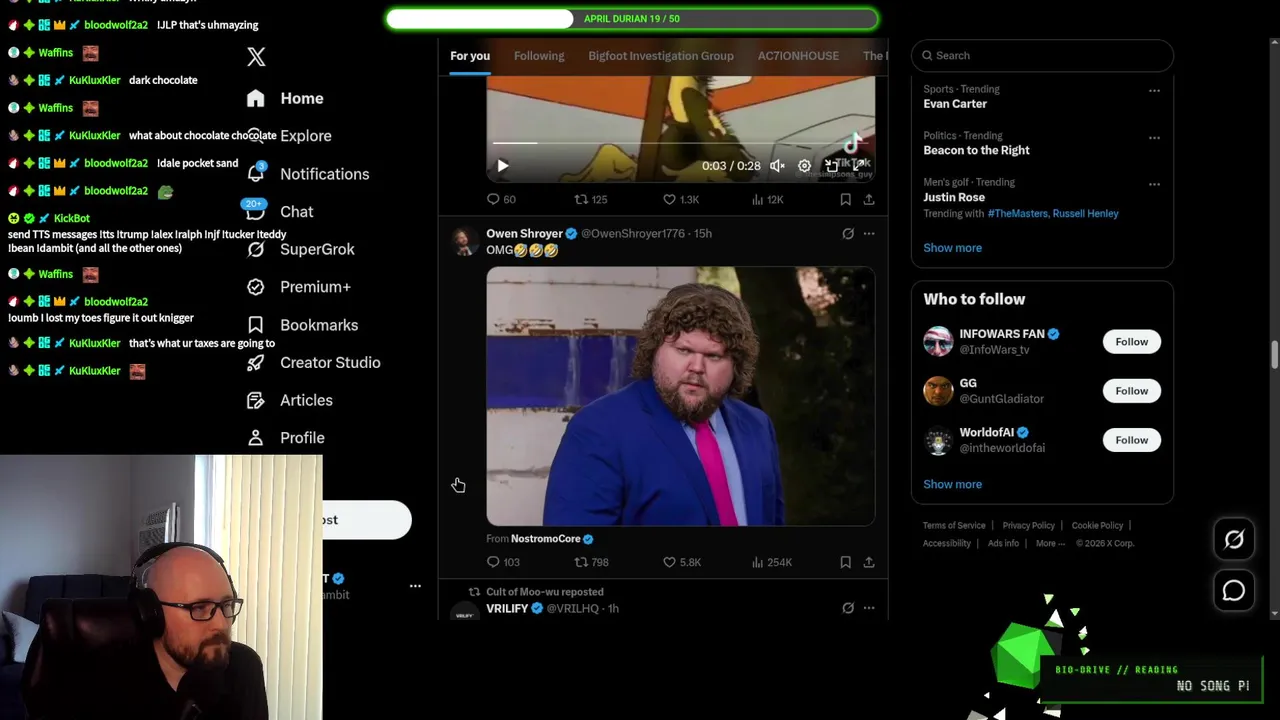Click page vertical scrollbar thumb
This screenshot has width=1280, height=720.
pyautogui.click(x=1274, y=355)
